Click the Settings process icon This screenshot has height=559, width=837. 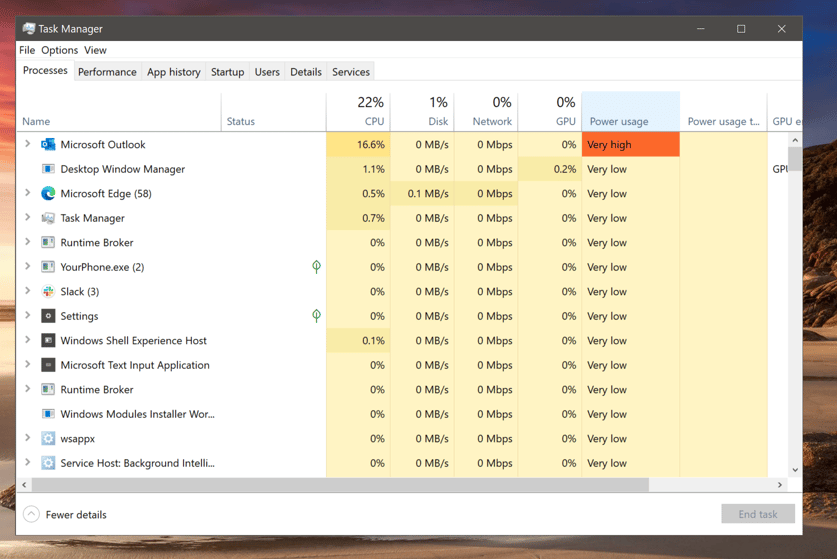[x=48, y=316]
